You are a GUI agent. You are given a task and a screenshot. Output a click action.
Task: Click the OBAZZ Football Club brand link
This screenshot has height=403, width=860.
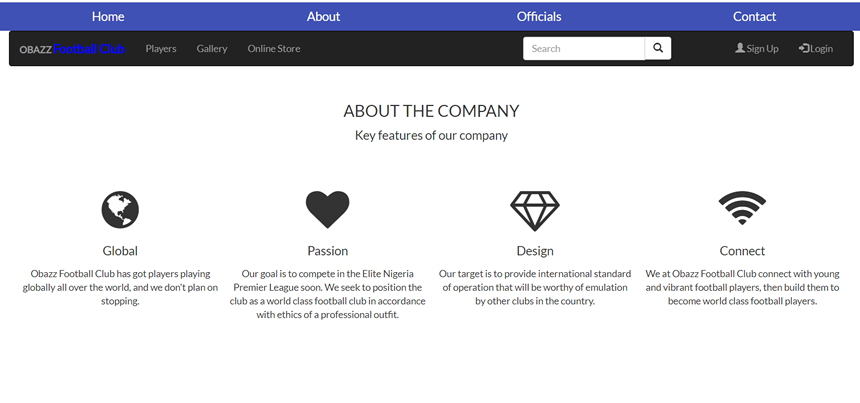pos(72,49)
